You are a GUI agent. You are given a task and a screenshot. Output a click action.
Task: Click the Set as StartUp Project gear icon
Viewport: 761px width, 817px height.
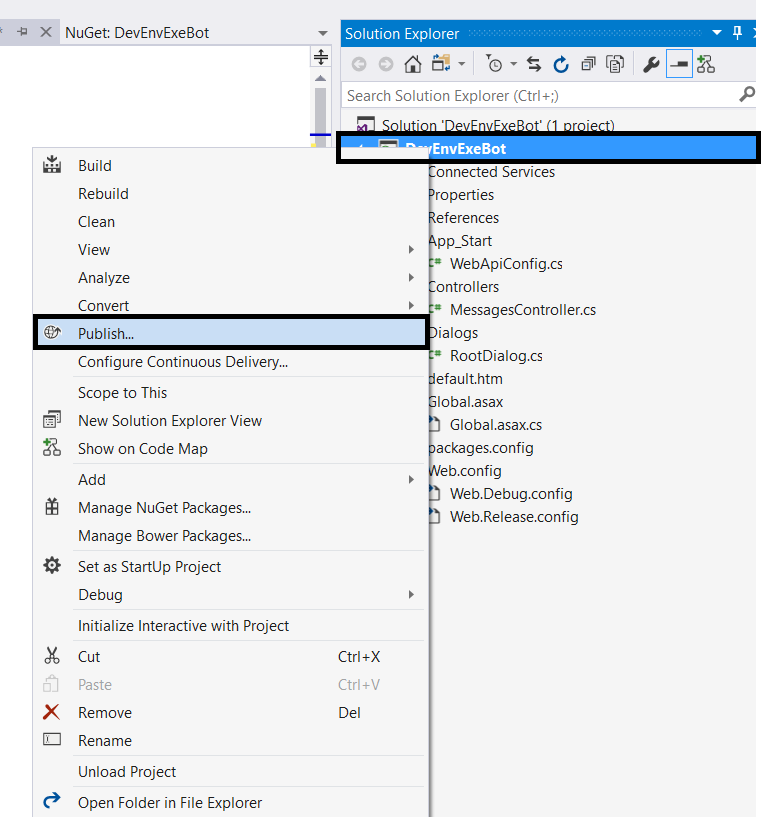[52, 565]
